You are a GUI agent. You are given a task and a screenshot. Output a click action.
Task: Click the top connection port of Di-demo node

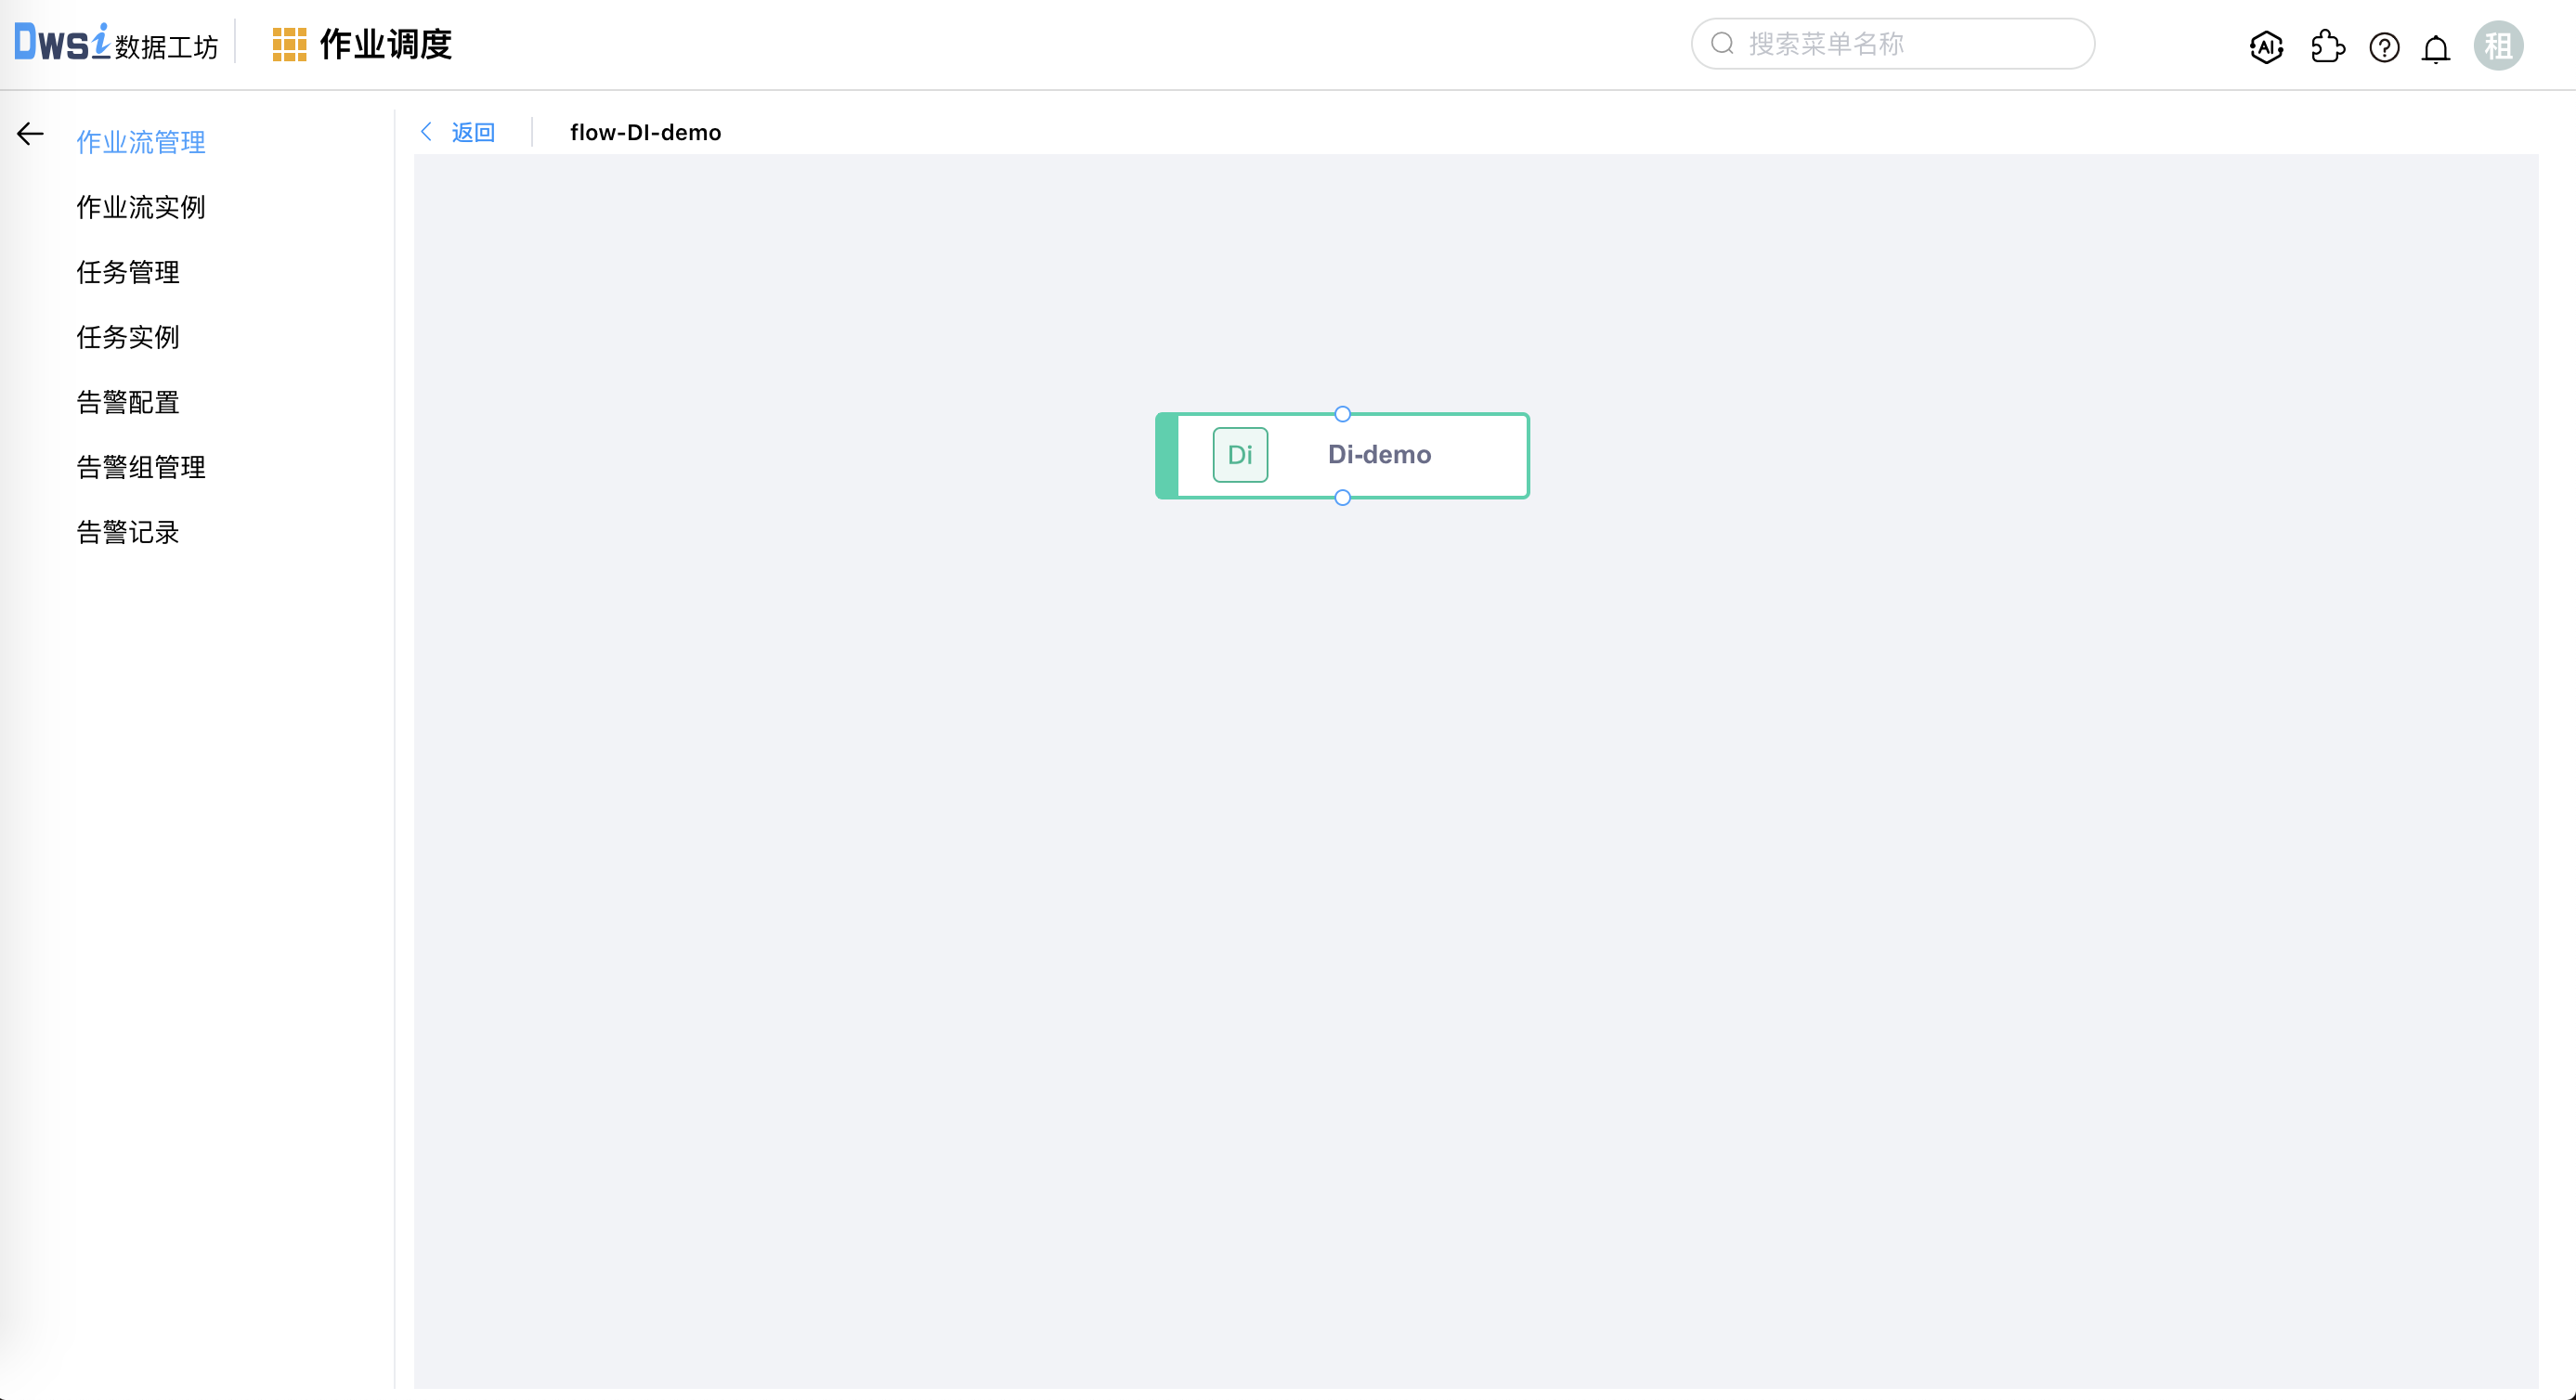point(1342,414)
